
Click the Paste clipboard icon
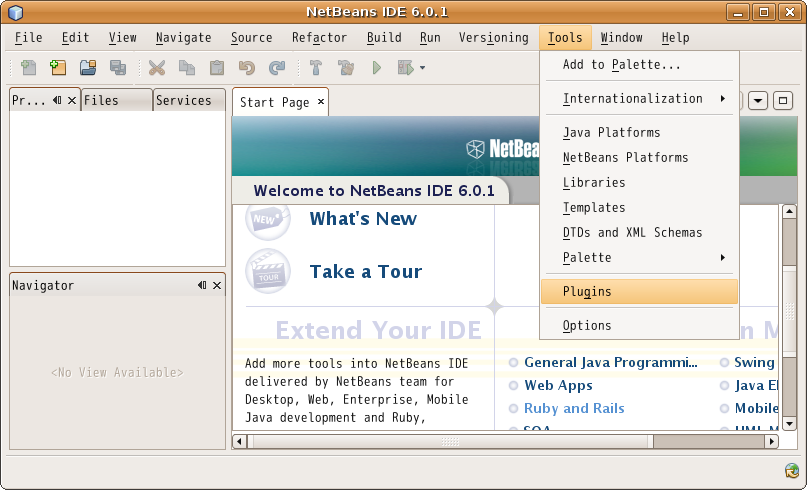(217, 68)
